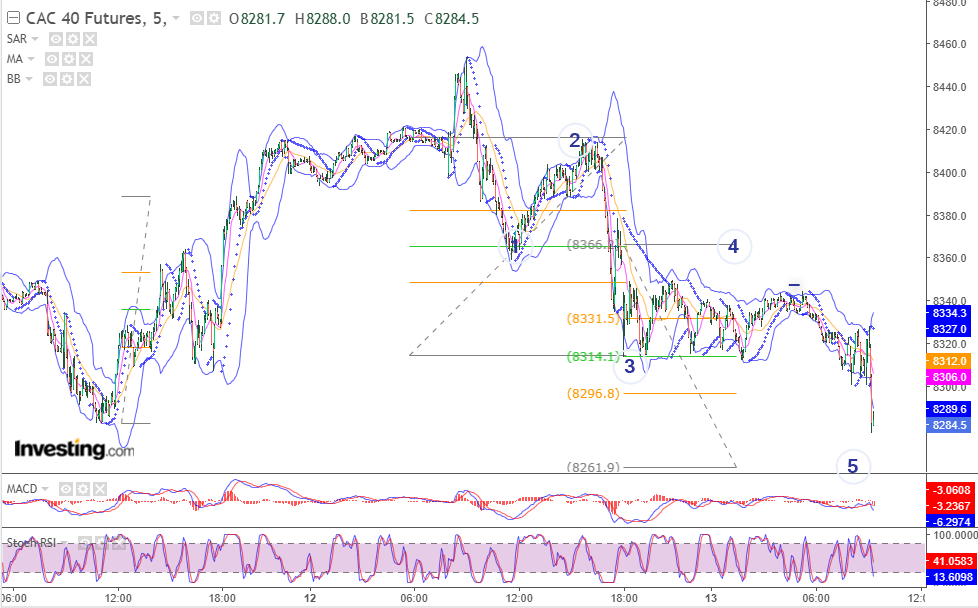Open settings gear for CAC 40 Futures series

click(x=214, y=19)
